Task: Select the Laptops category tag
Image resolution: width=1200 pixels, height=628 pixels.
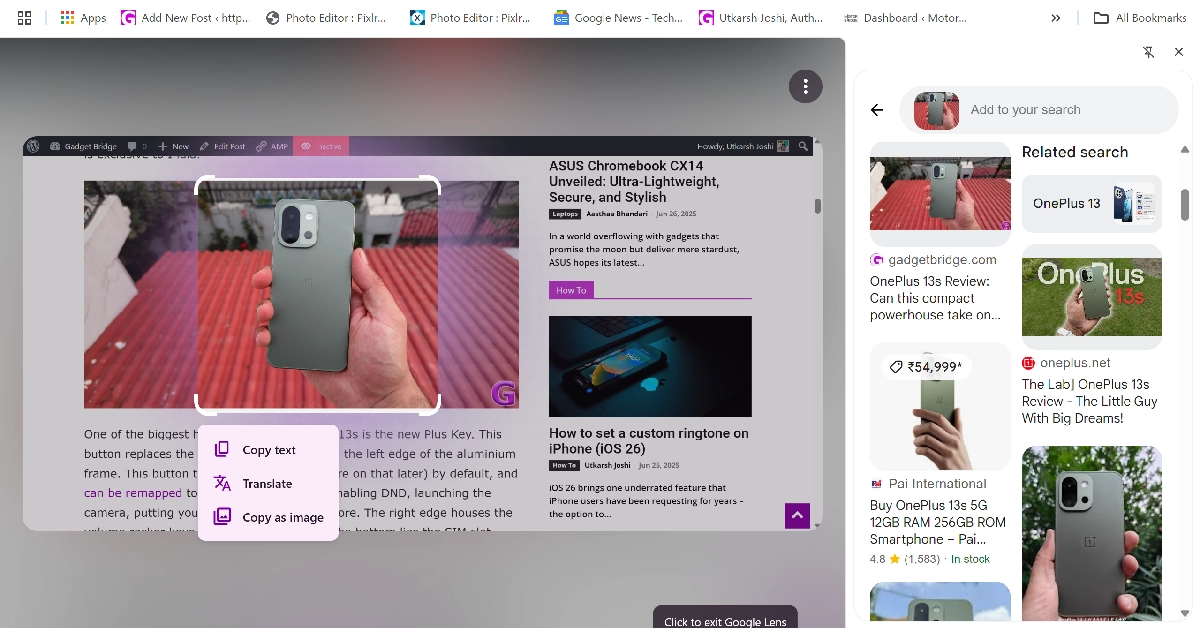Action: (565, 214)
